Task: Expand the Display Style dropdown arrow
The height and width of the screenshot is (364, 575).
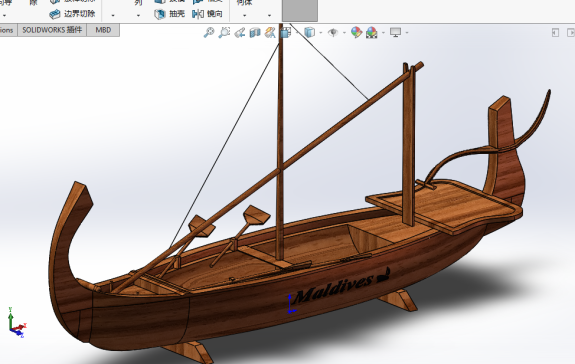Action: pos(321,33)
